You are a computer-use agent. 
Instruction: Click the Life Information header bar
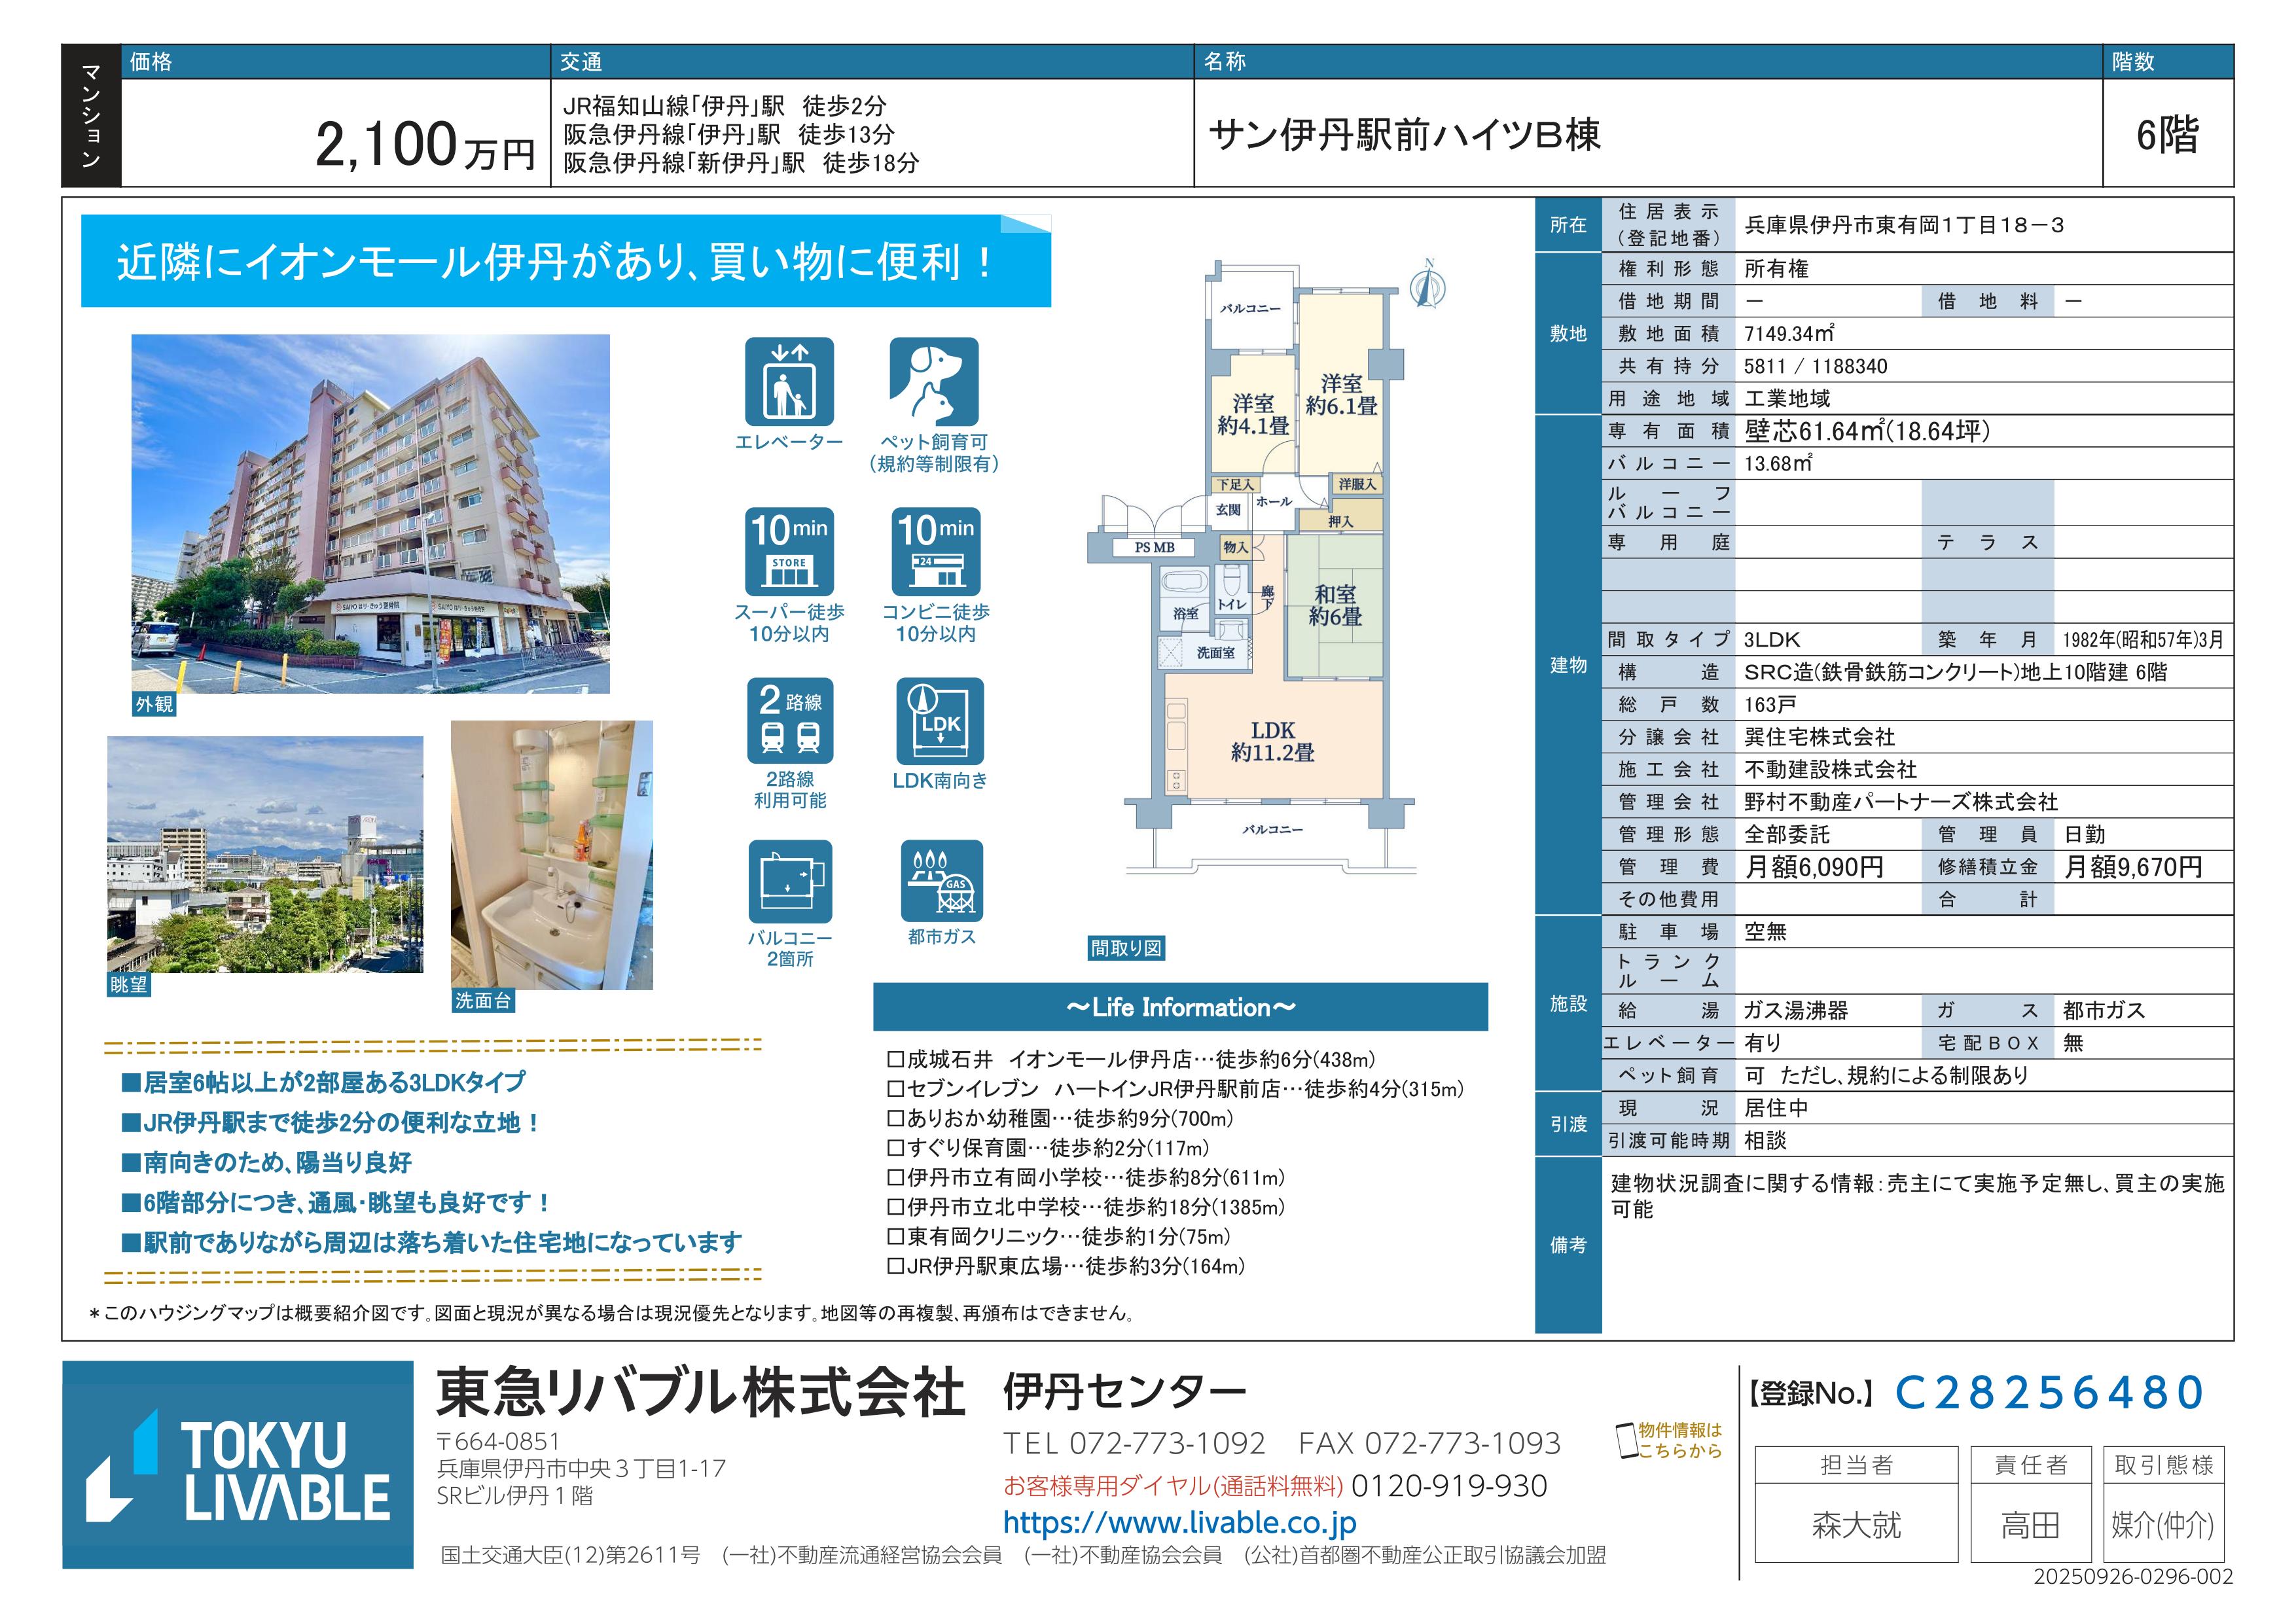(1180, 1007)
